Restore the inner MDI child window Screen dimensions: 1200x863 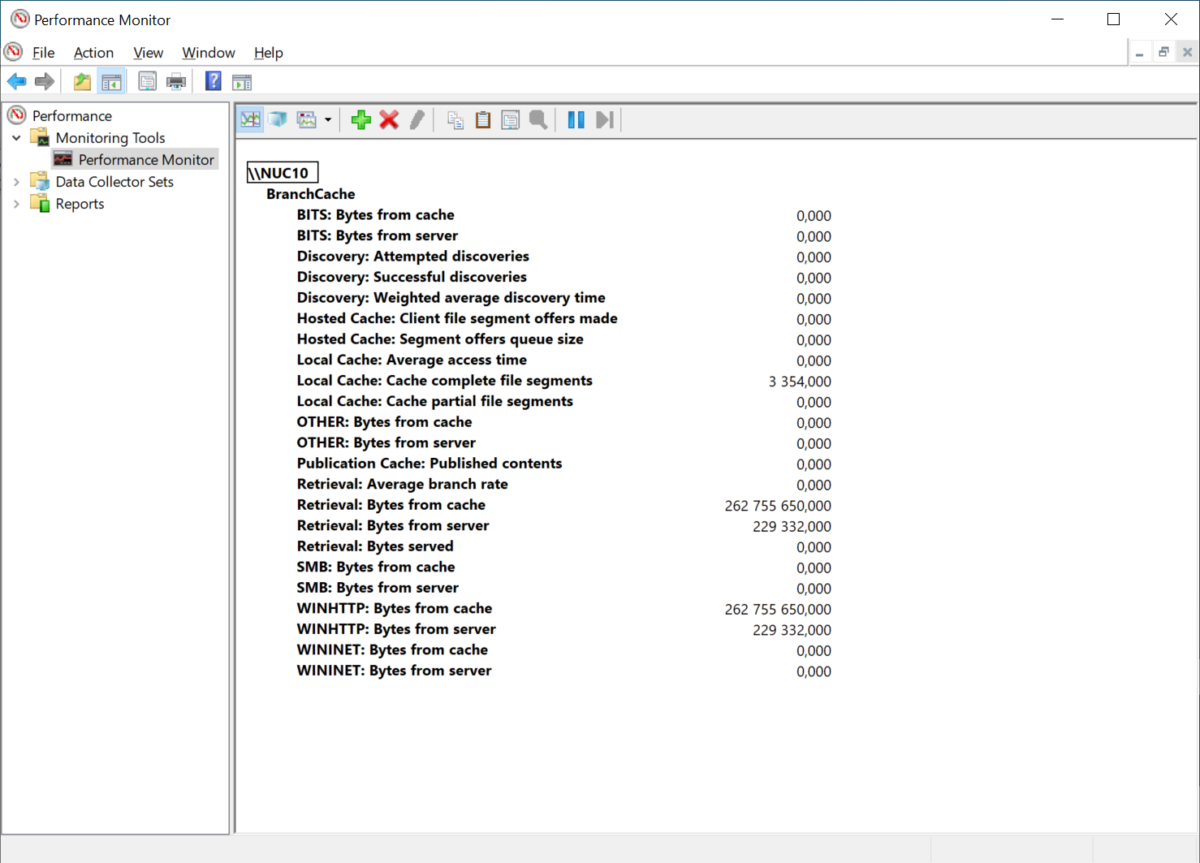(1163, 52)
